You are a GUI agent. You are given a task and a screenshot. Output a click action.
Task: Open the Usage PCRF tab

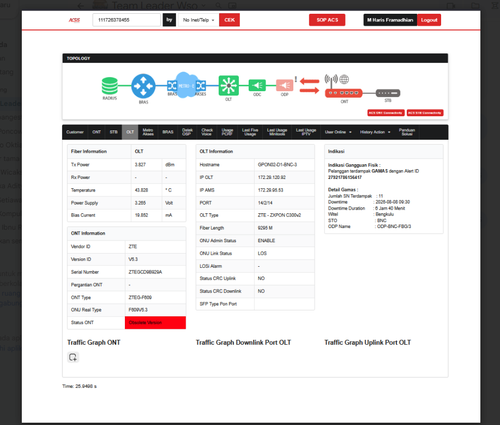point(227,132)
